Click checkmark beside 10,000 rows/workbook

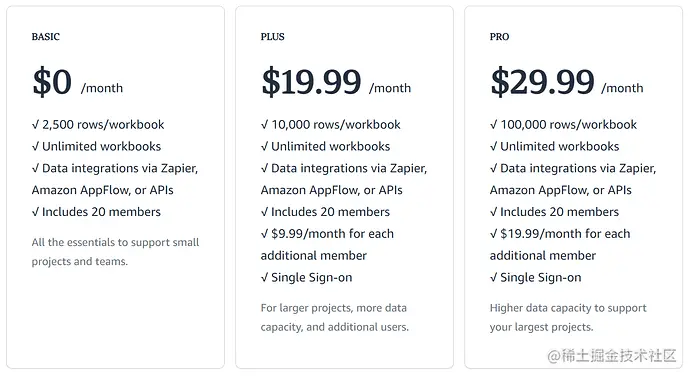pyautogui.click(x=264, y=125)
